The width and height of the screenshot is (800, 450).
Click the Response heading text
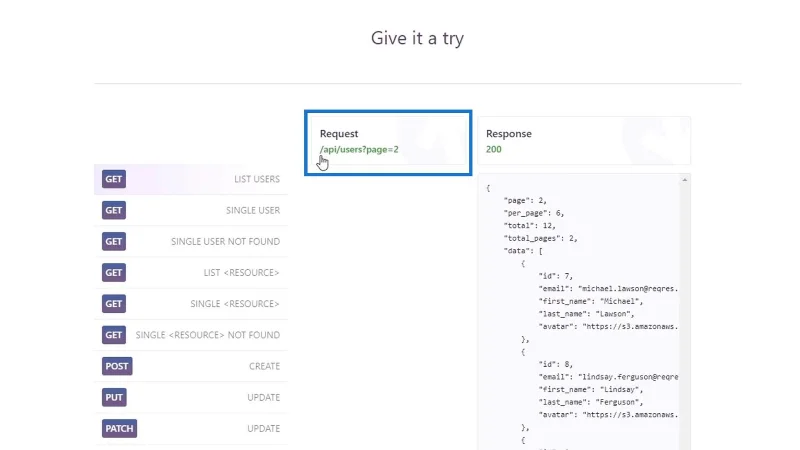(x=509, y=134)
